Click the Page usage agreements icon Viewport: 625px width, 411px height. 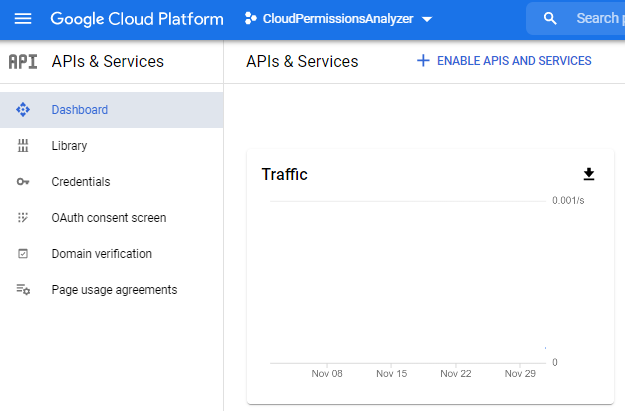[23, 290]
